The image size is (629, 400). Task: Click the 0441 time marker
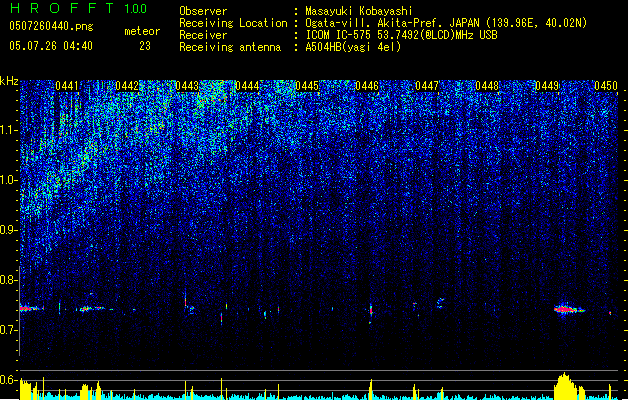[67, 86]
